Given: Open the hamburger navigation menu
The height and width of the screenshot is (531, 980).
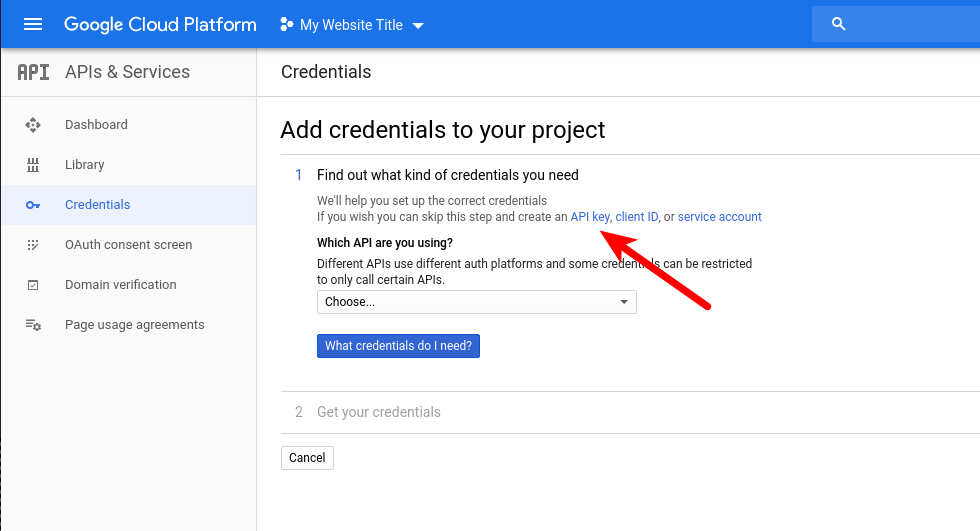Looking at the screenshot, I should 32,24.
